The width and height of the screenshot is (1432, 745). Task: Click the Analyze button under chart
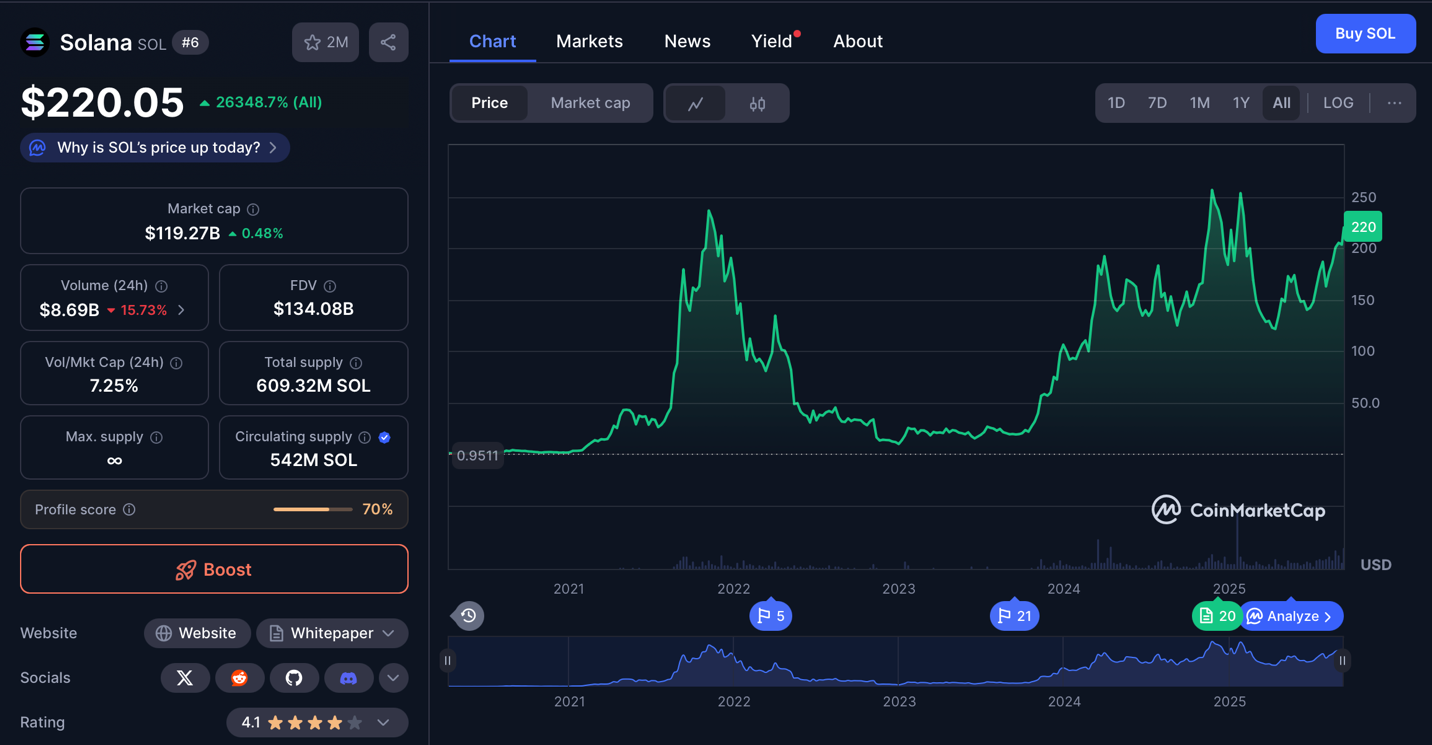(x=1291, y=616)
